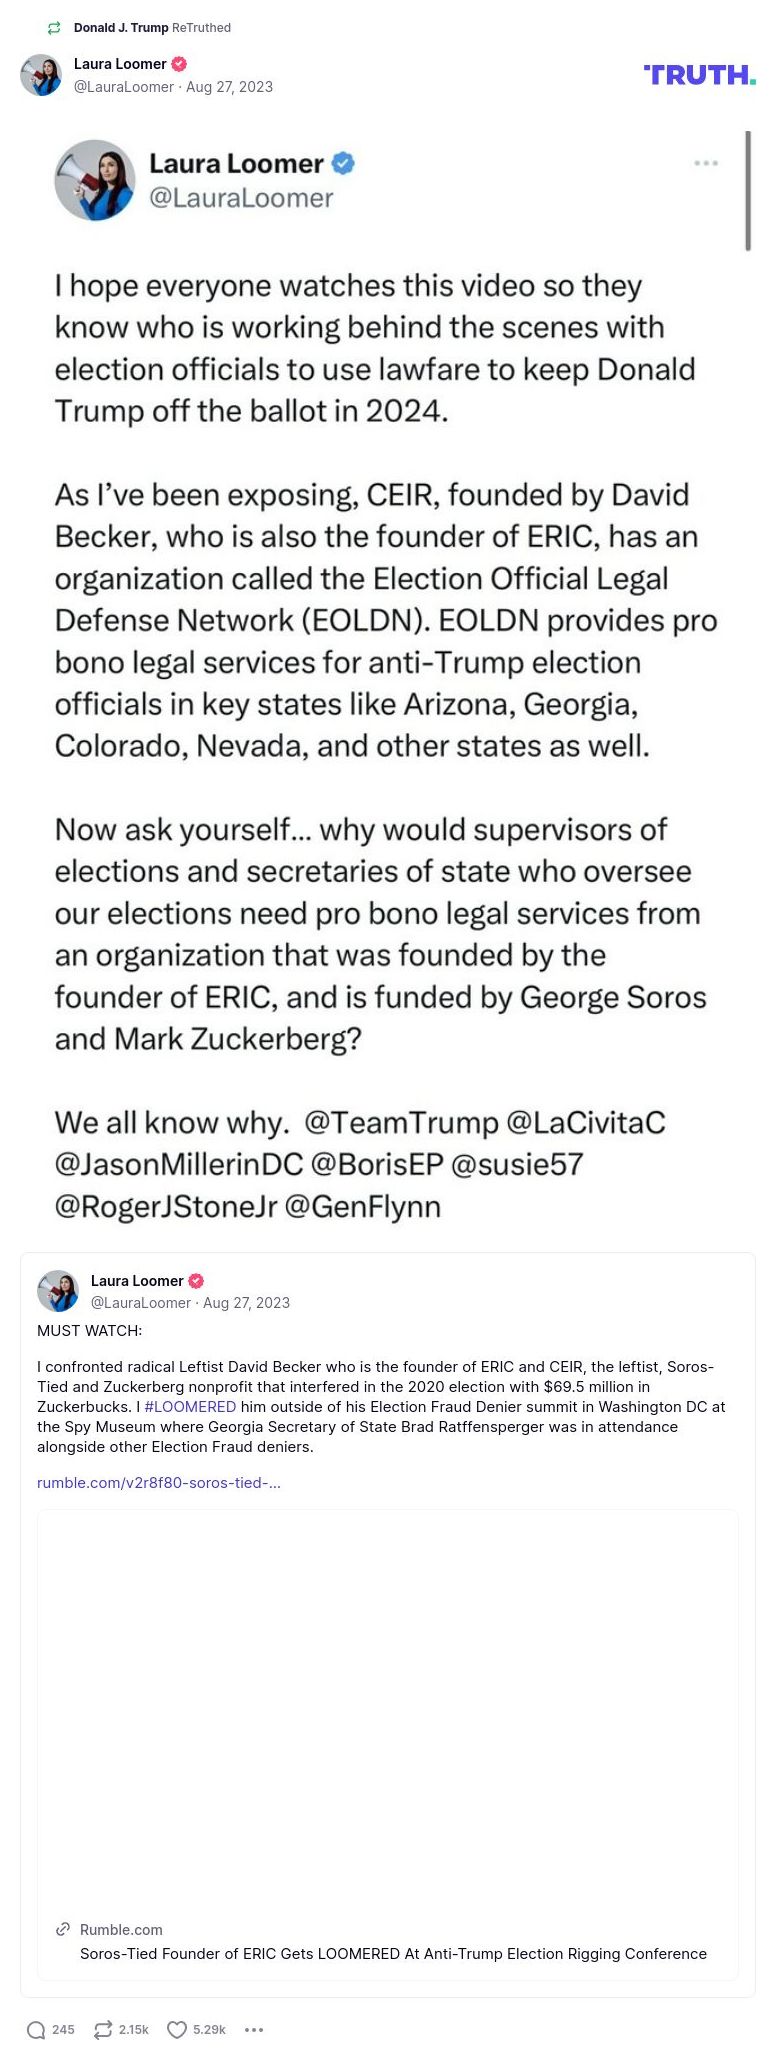
Task: Open the rumble.com/v2r8f80 link
Action: [158, 1483]
